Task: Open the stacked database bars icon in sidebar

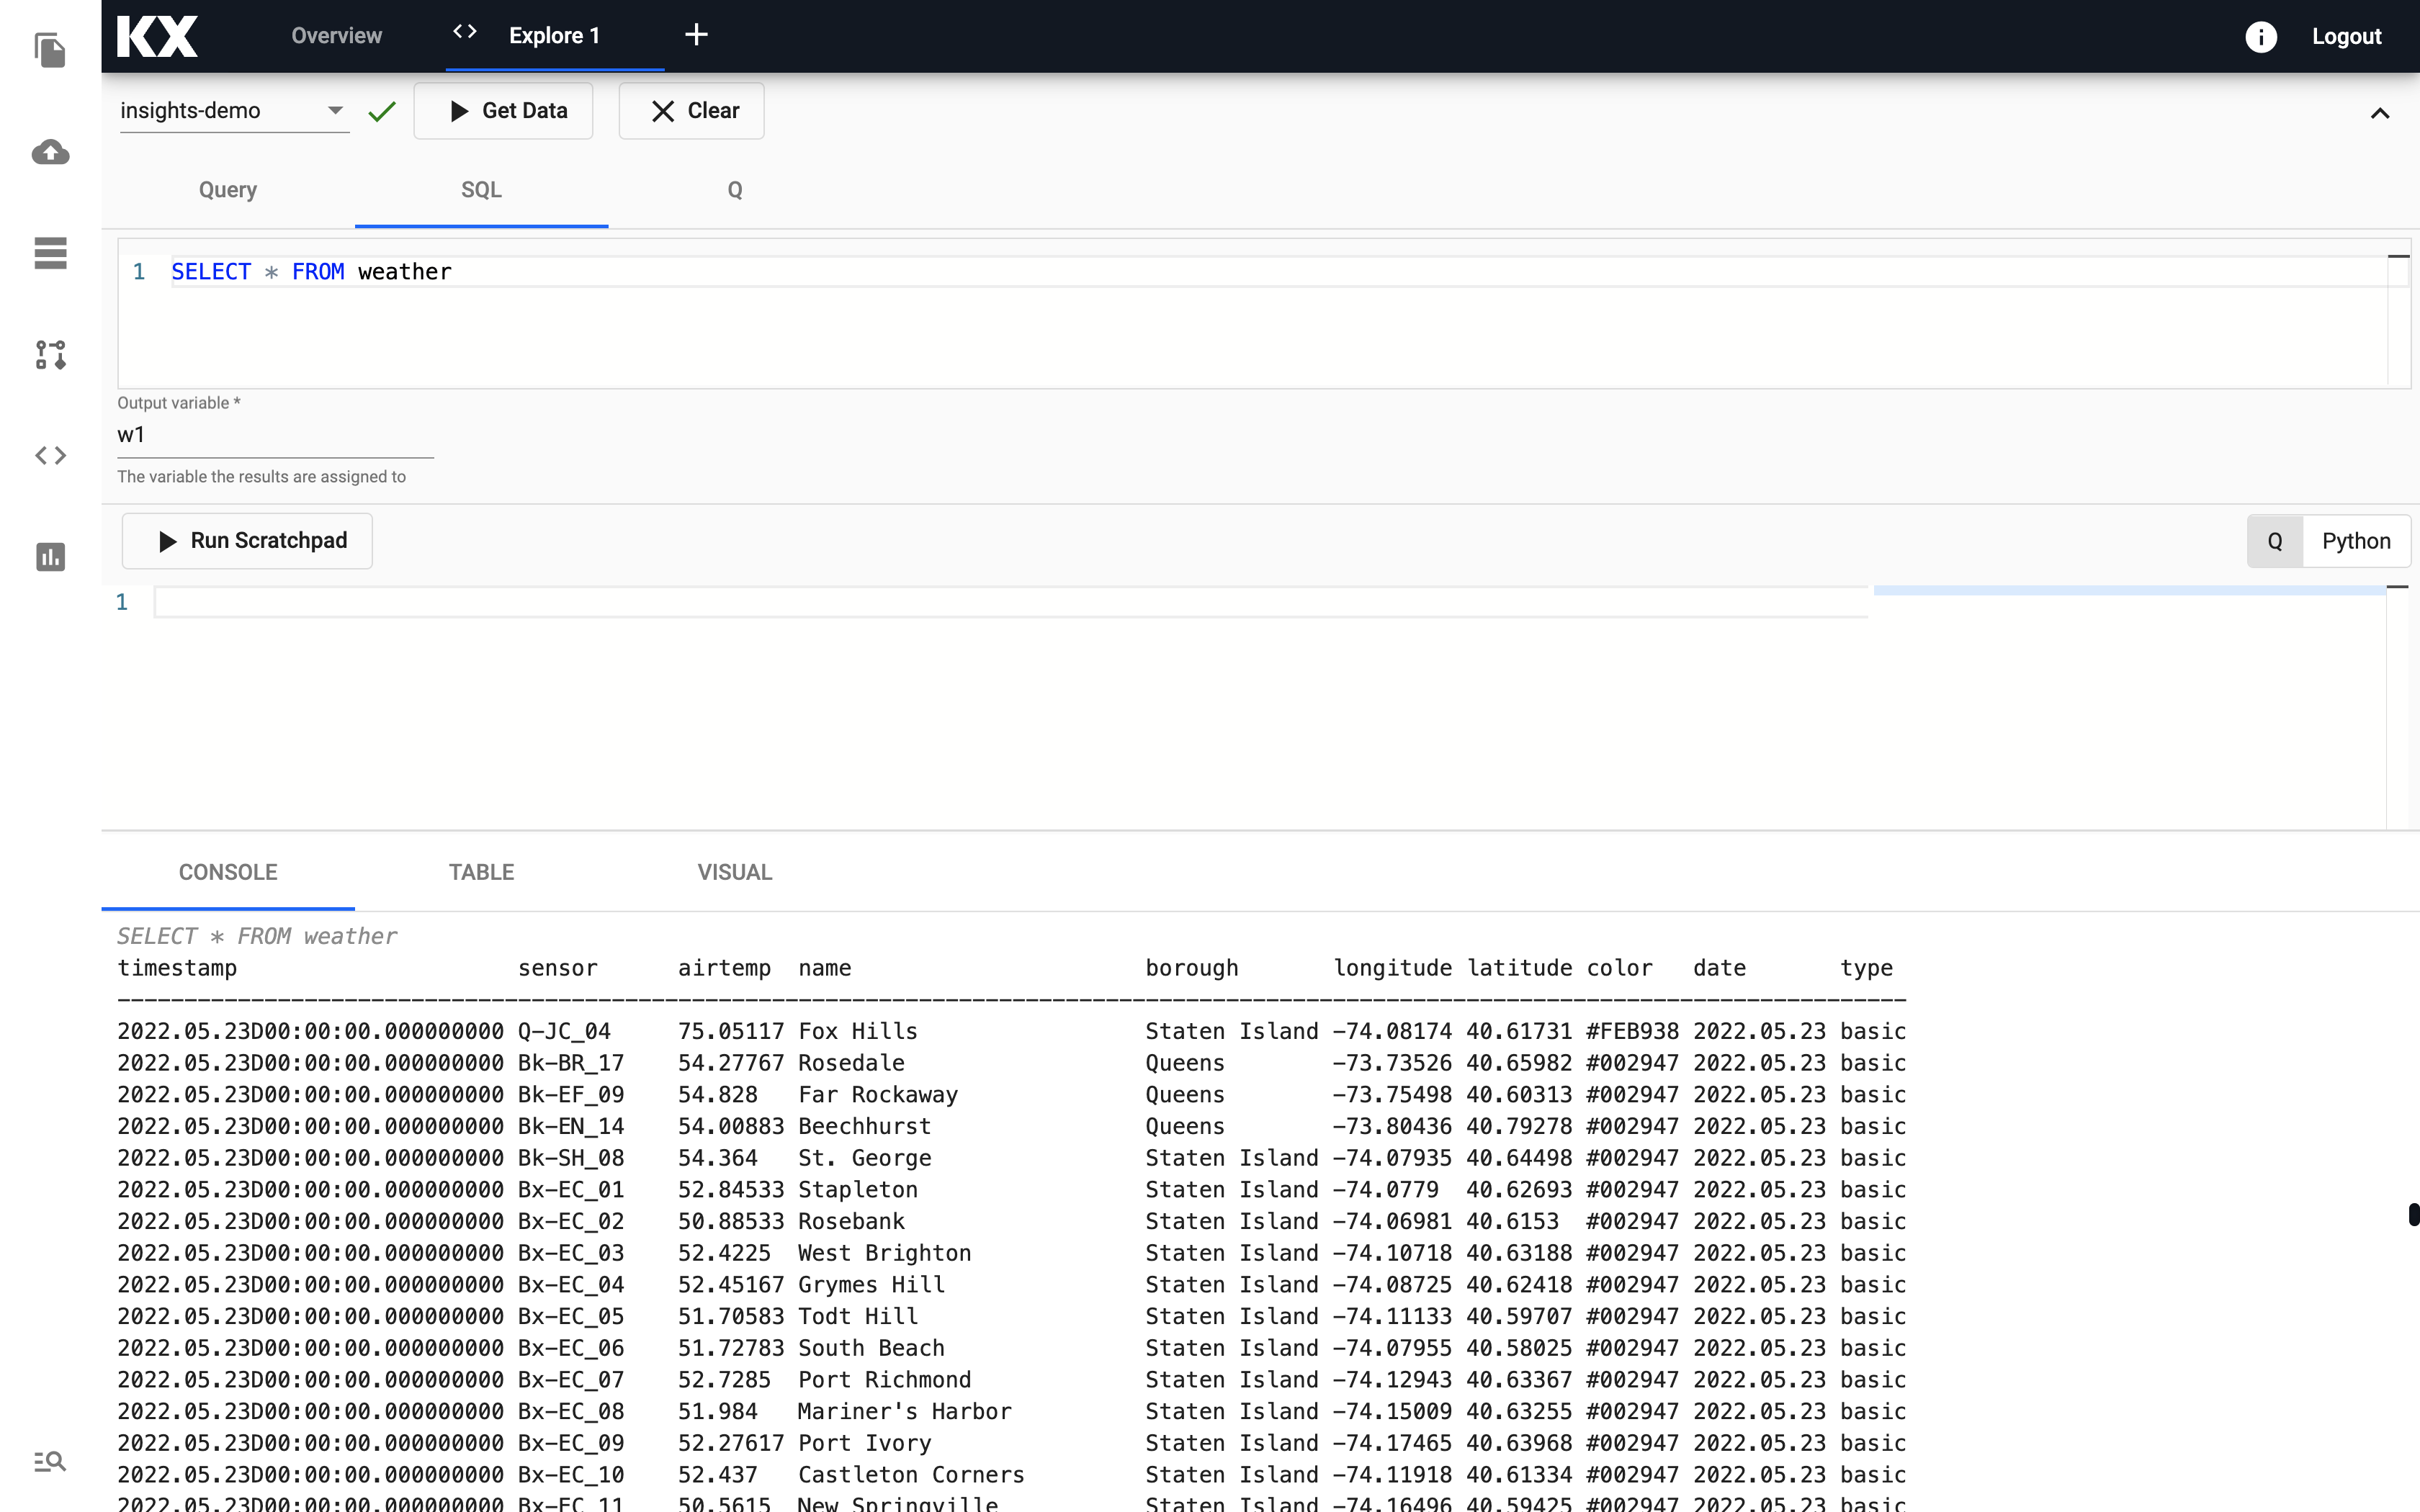Action: coord(50,253)
